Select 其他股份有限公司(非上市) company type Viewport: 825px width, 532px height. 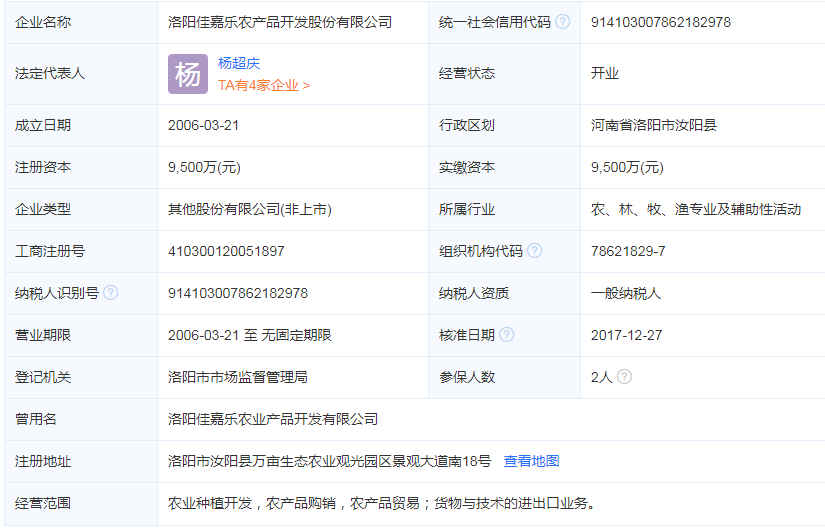point(250,209)
